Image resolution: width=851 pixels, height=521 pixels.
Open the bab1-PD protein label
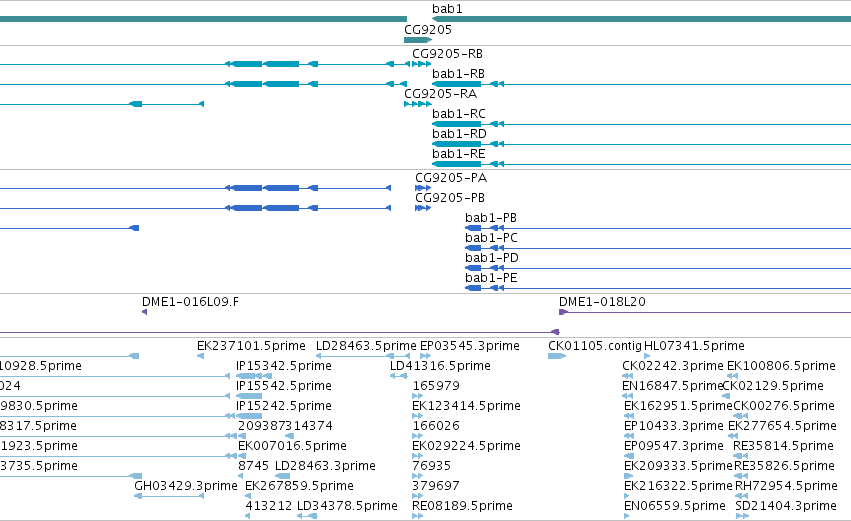[x=492, y=258]
